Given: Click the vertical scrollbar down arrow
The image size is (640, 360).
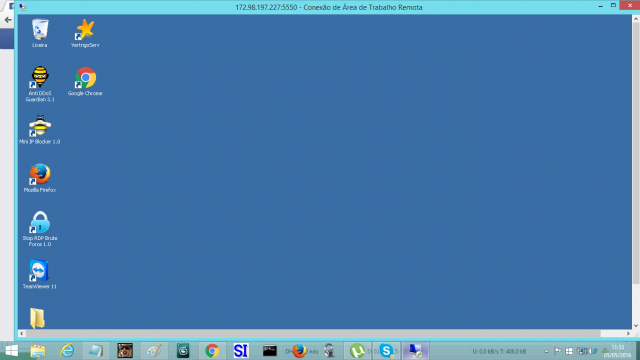Looking at the screenshot, I should tap(636, 325).
